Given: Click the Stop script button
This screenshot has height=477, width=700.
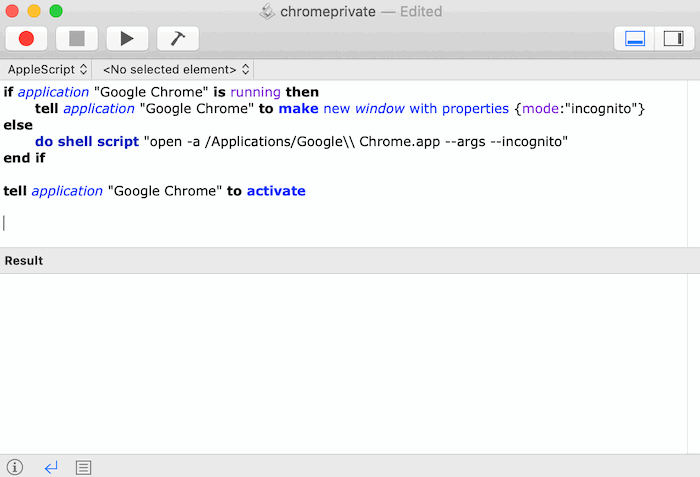Looking at the screenshot, I should pos(77,39).
